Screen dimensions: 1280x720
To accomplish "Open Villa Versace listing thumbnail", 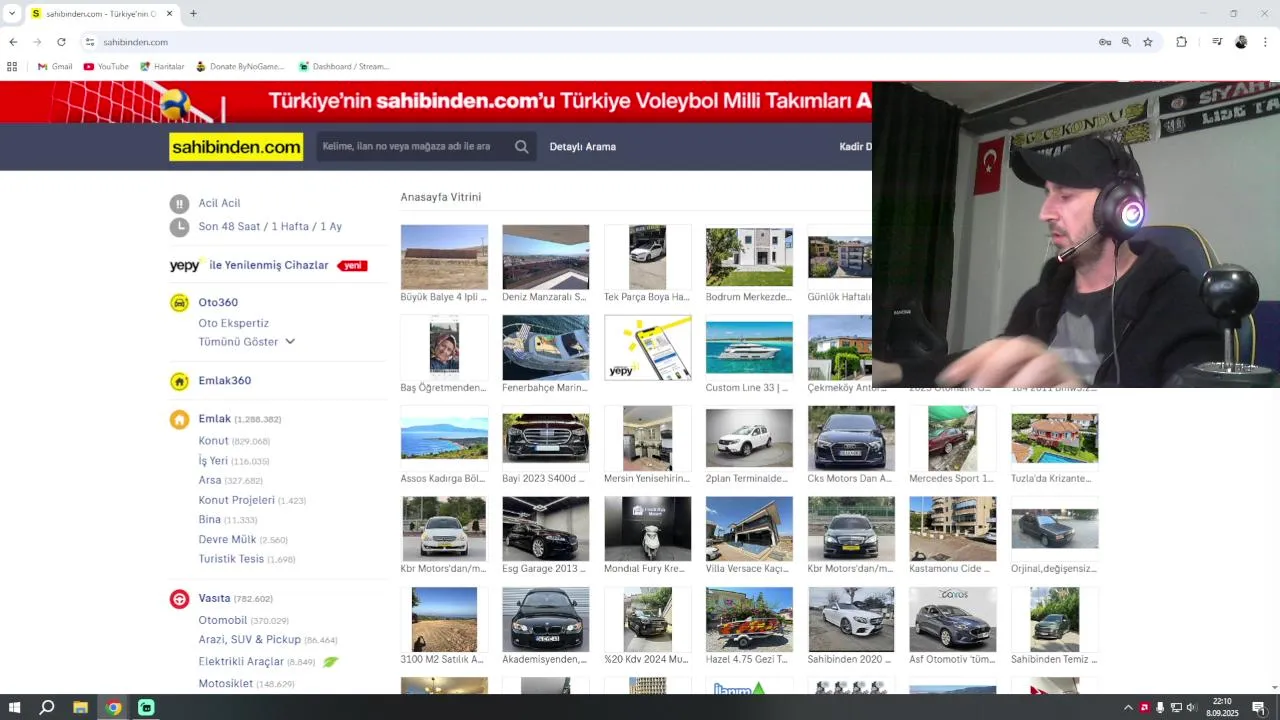I will [749, 528].
